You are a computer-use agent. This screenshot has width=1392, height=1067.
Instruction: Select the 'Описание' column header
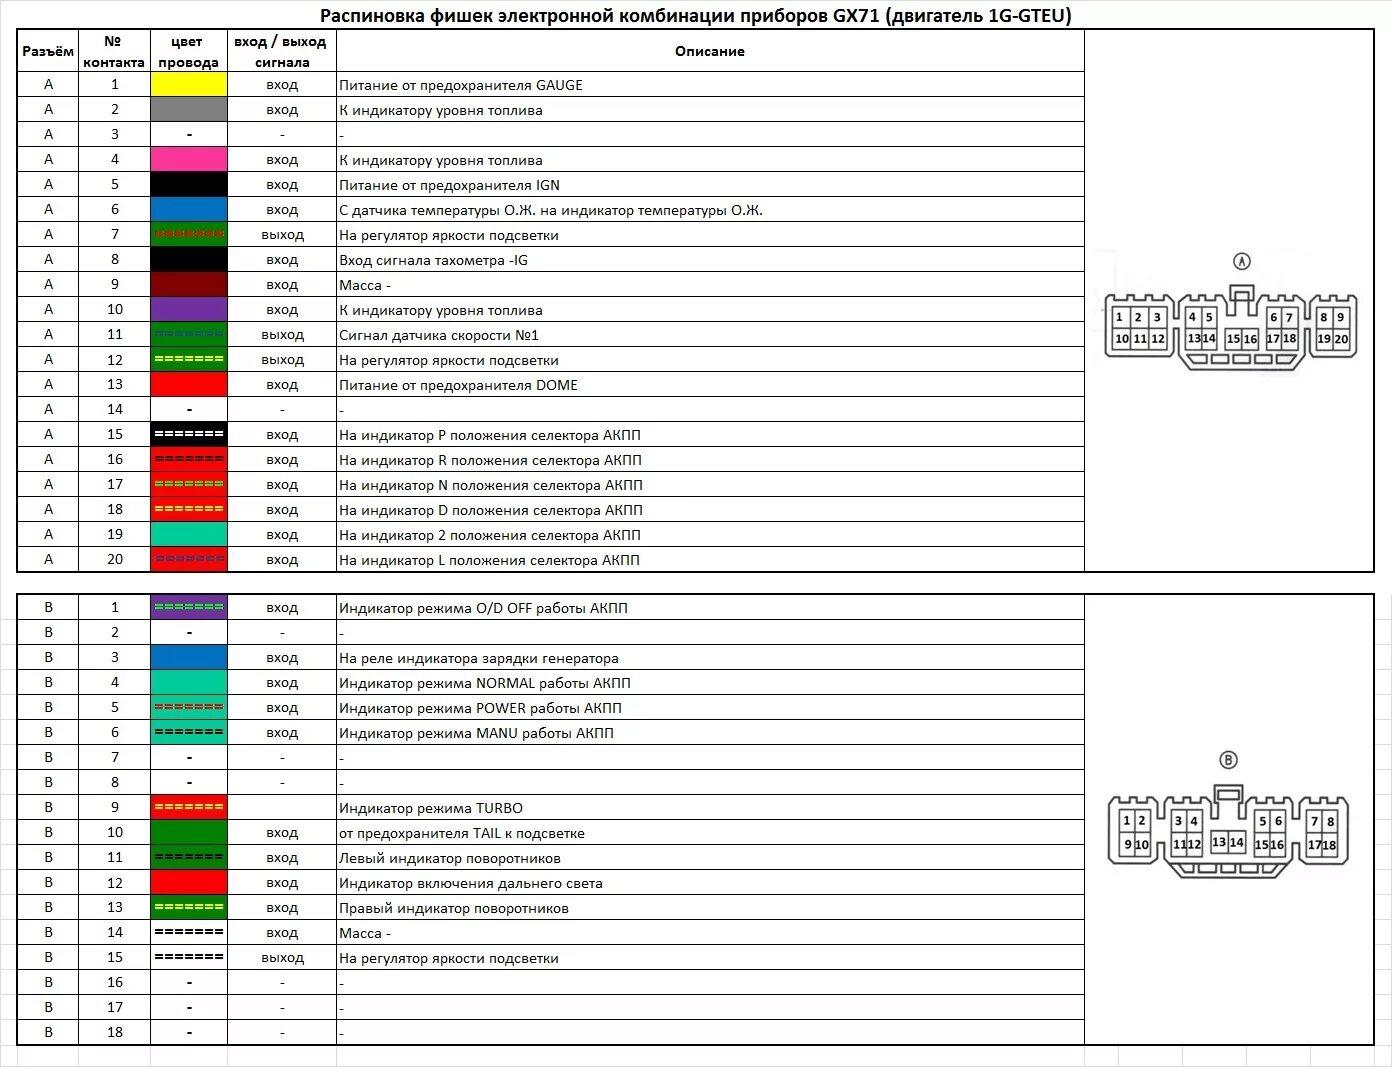point(709,51)
